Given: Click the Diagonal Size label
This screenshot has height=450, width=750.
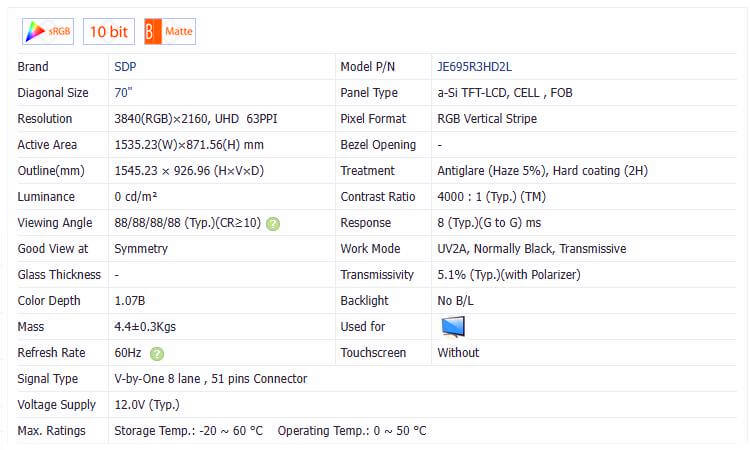Looking at the screenshot, I should (x=54, y=93).
